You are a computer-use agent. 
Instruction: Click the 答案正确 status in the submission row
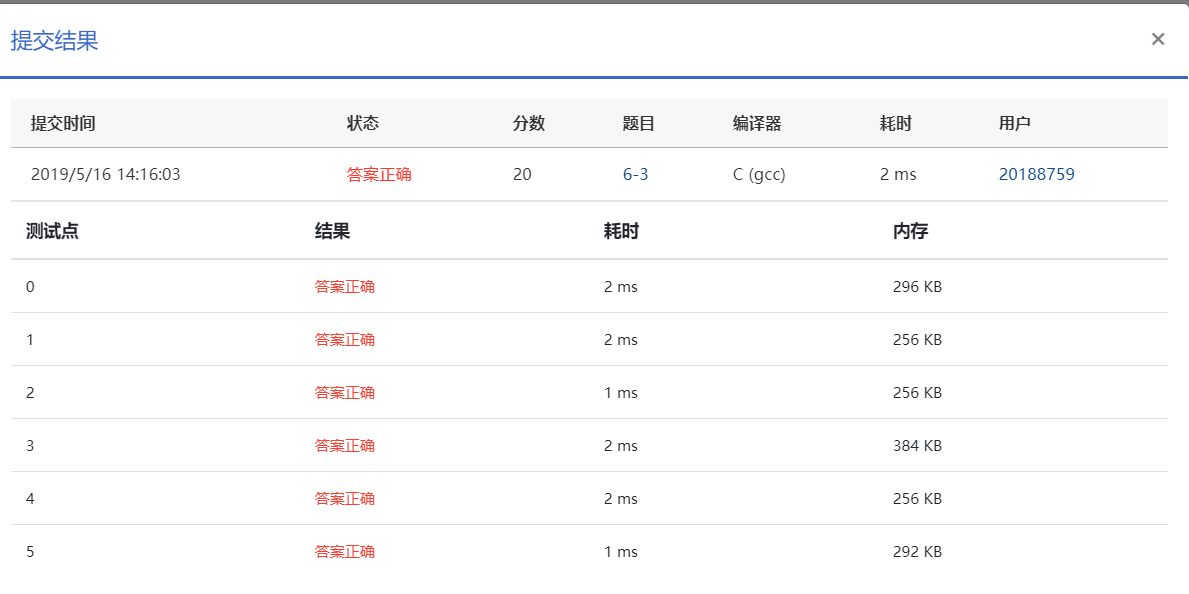(x=379, y=174)
